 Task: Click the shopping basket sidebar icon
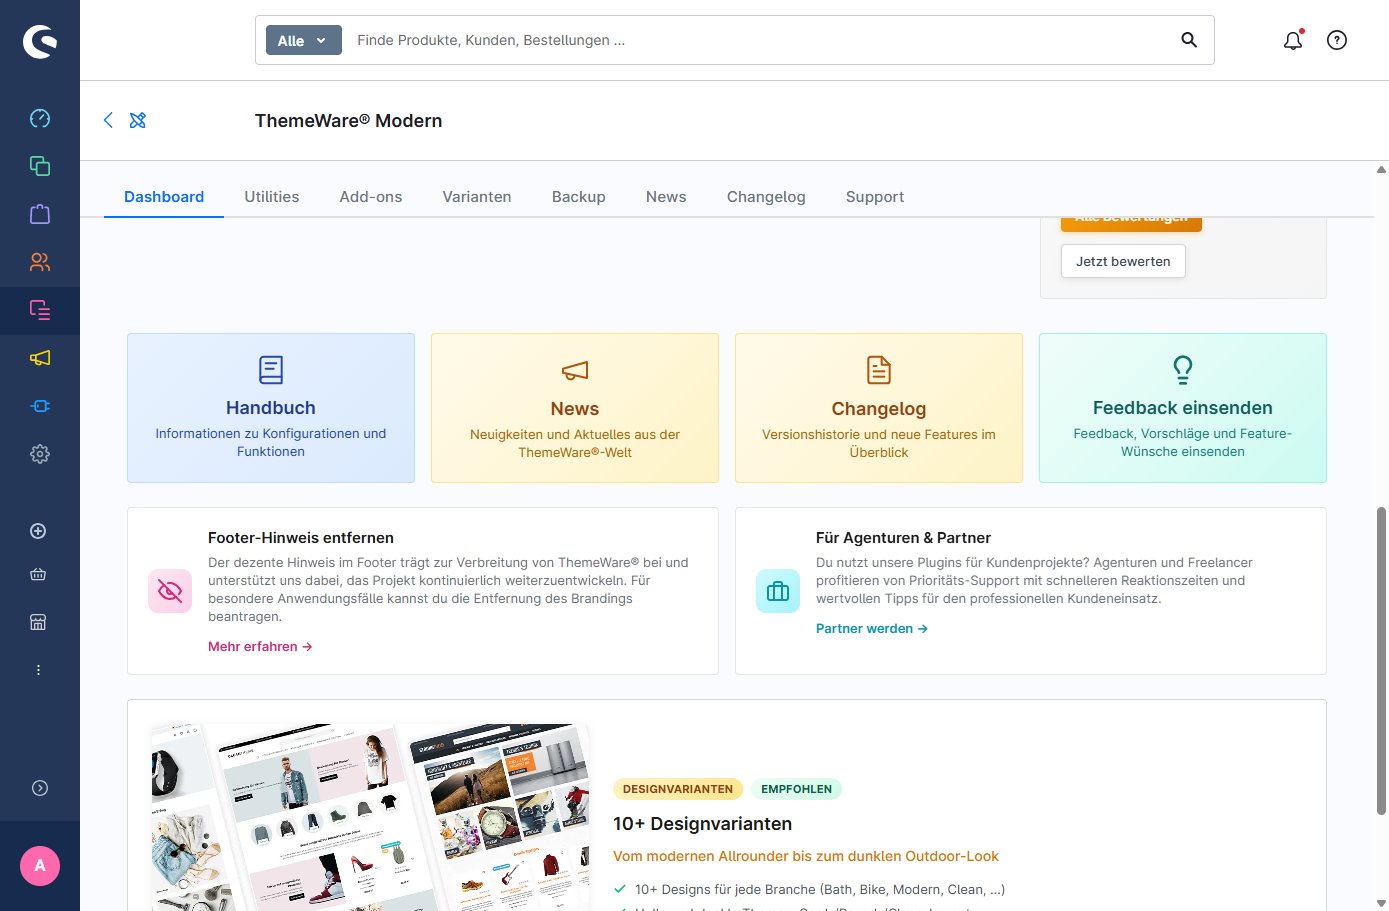[x=38, y=574]
